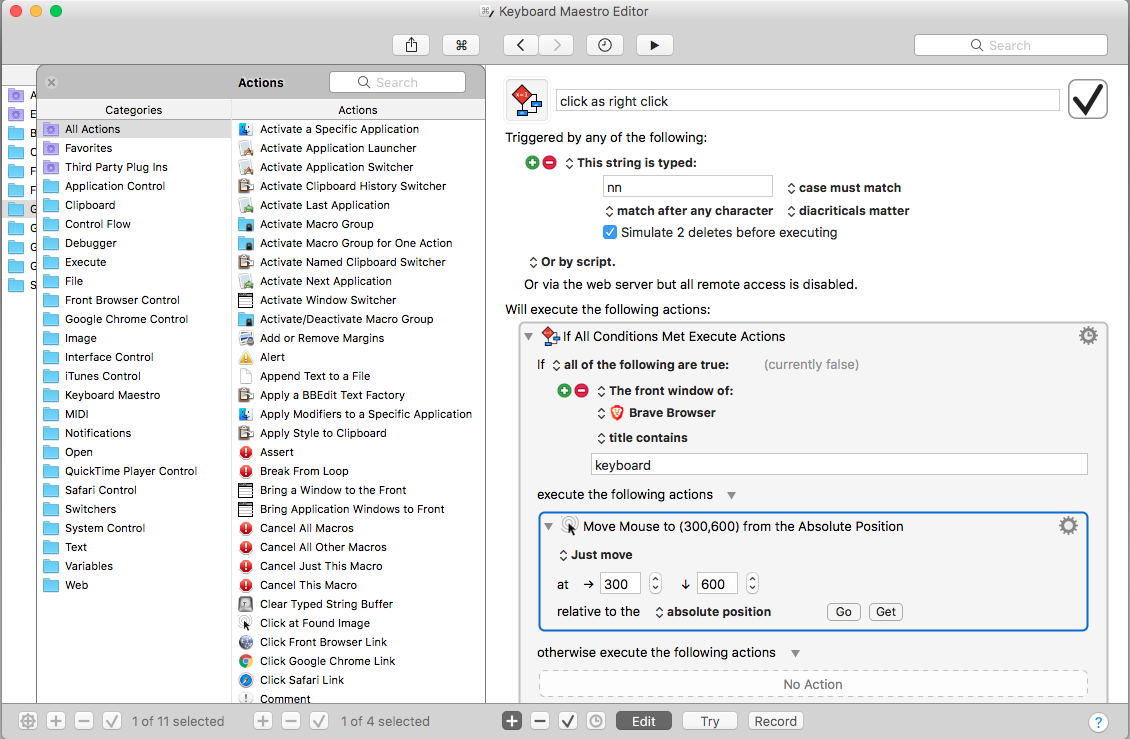The height and width of the screenshot is (739, 1130).
Task: Open the 'The front window of' condition menu
Action: (665, 391)
